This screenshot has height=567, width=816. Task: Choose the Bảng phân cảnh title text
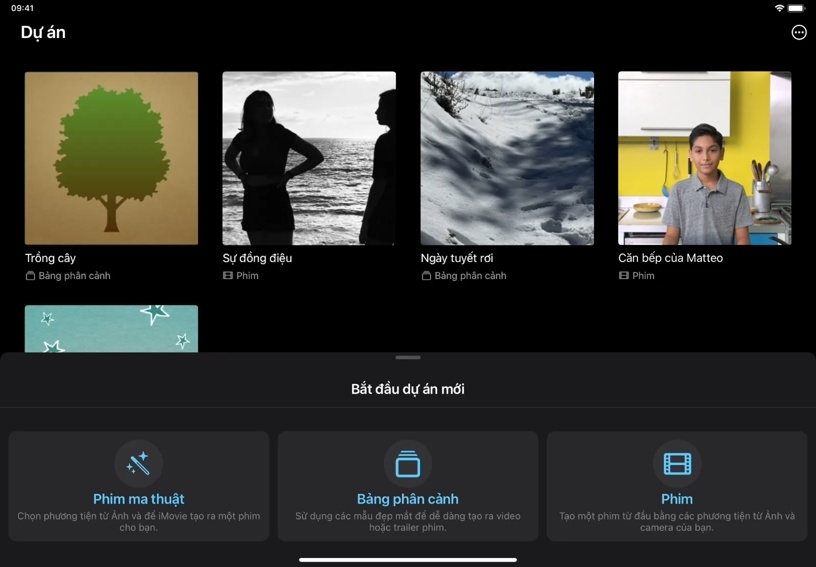click(408, 499)
